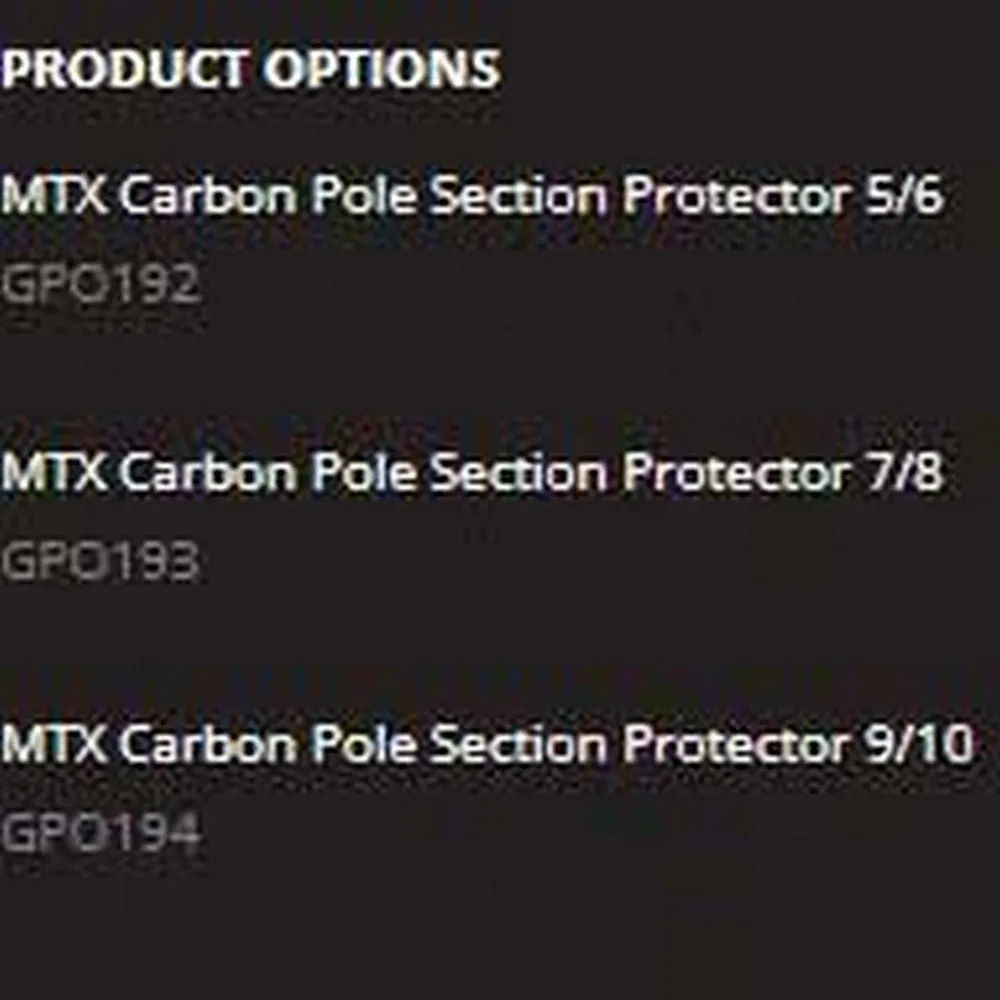Viewport: 1000px width, 1000px height.
Task: Click the PRODUCT OPTIONS heading
Action: (x=250, y=69)
